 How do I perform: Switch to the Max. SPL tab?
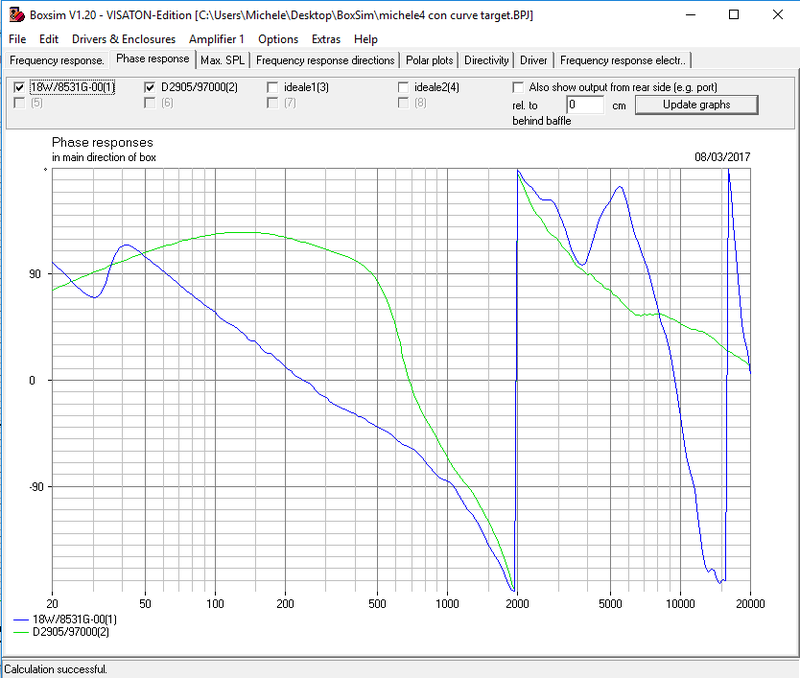pyautogui.click(x=222, y=60)
